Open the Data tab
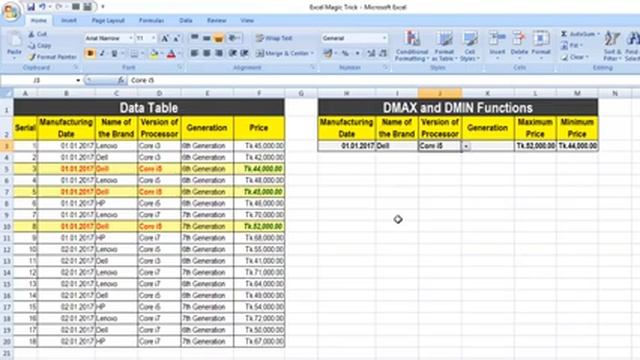640x360 pixels. pyautogui.click(x=186, y=20)
